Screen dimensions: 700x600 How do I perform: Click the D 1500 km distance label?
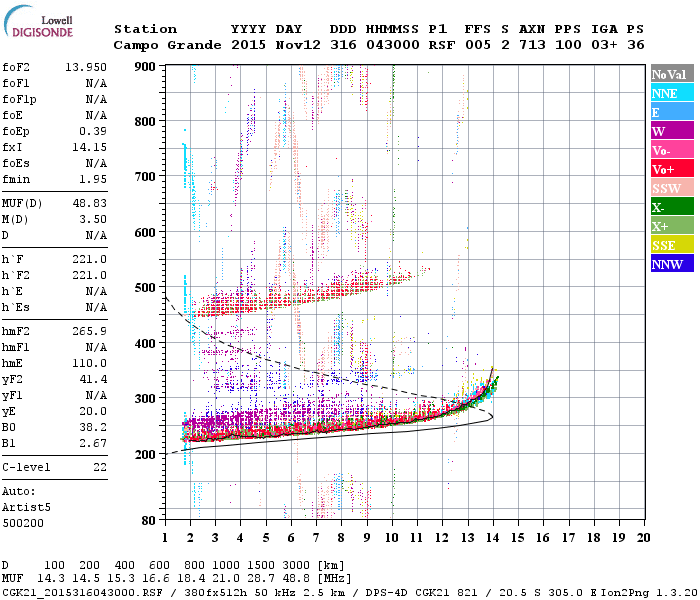tap(261, 565)
